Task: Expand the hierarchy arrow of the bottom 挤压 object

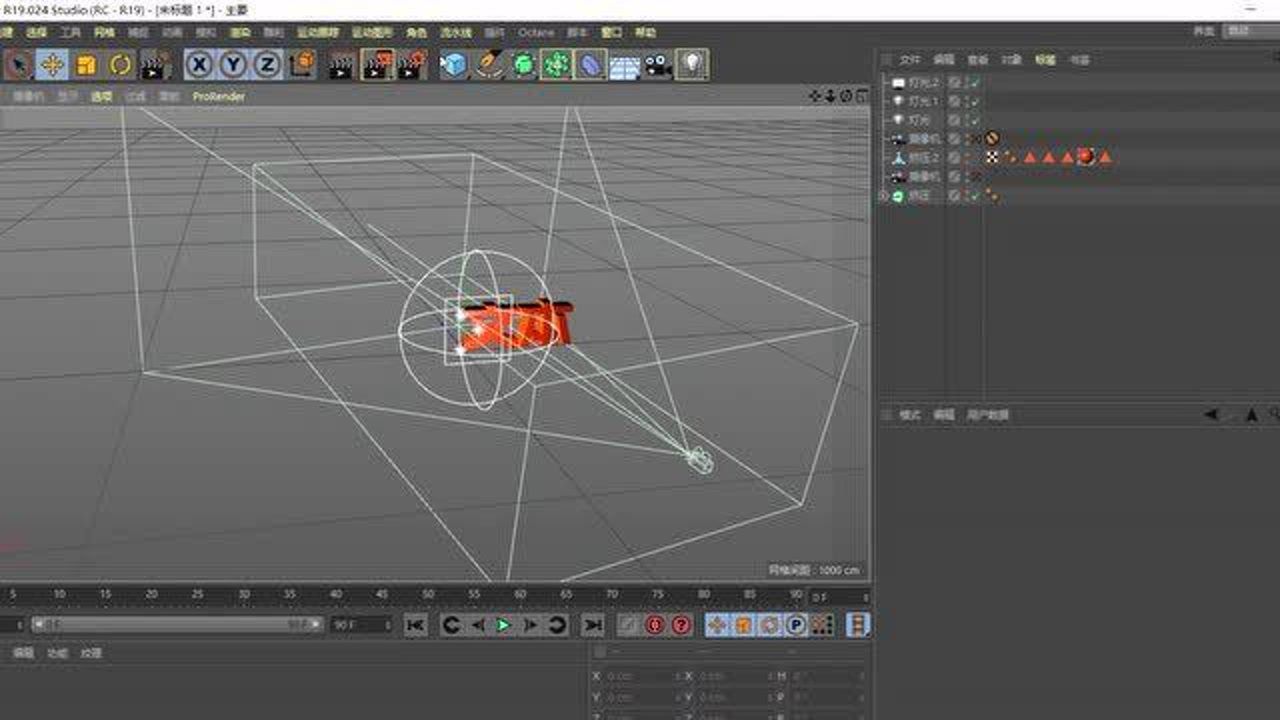Action: pyautogui.click(x=884, y=196)
